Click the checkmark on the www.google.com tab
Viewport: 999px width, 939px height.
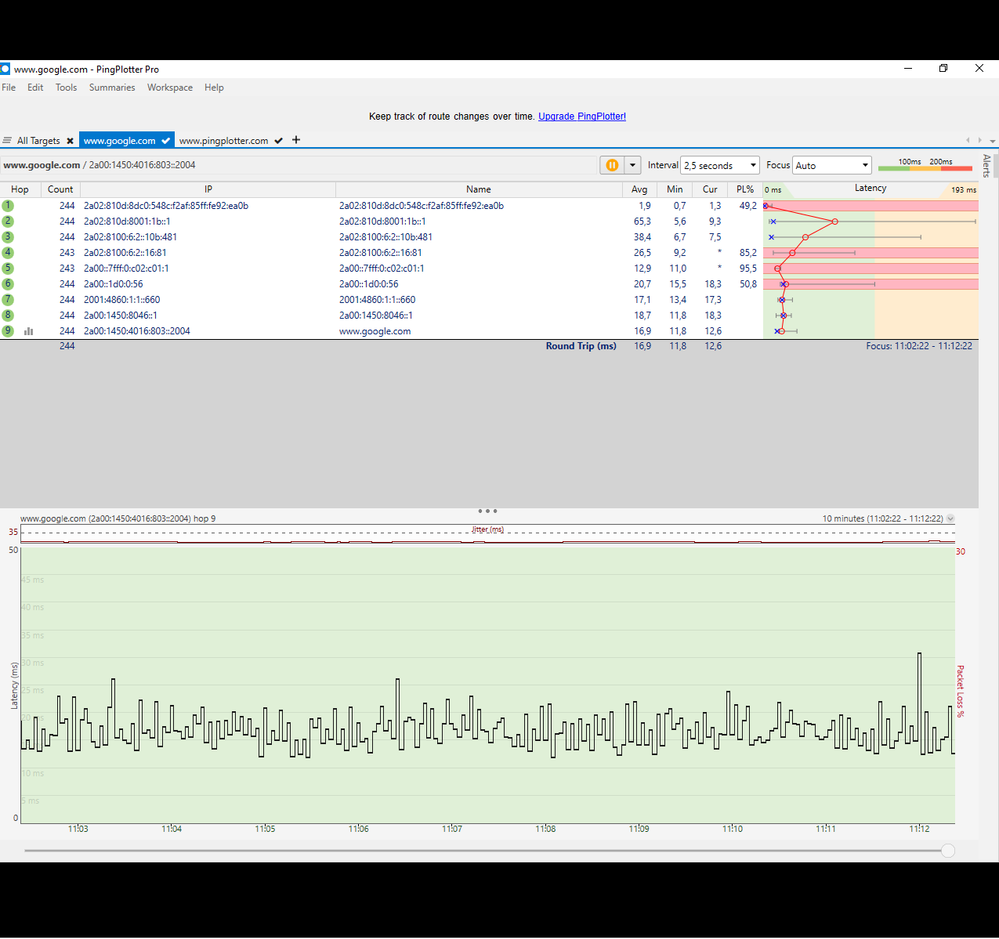pyautogui.click(x=166, y=141)
